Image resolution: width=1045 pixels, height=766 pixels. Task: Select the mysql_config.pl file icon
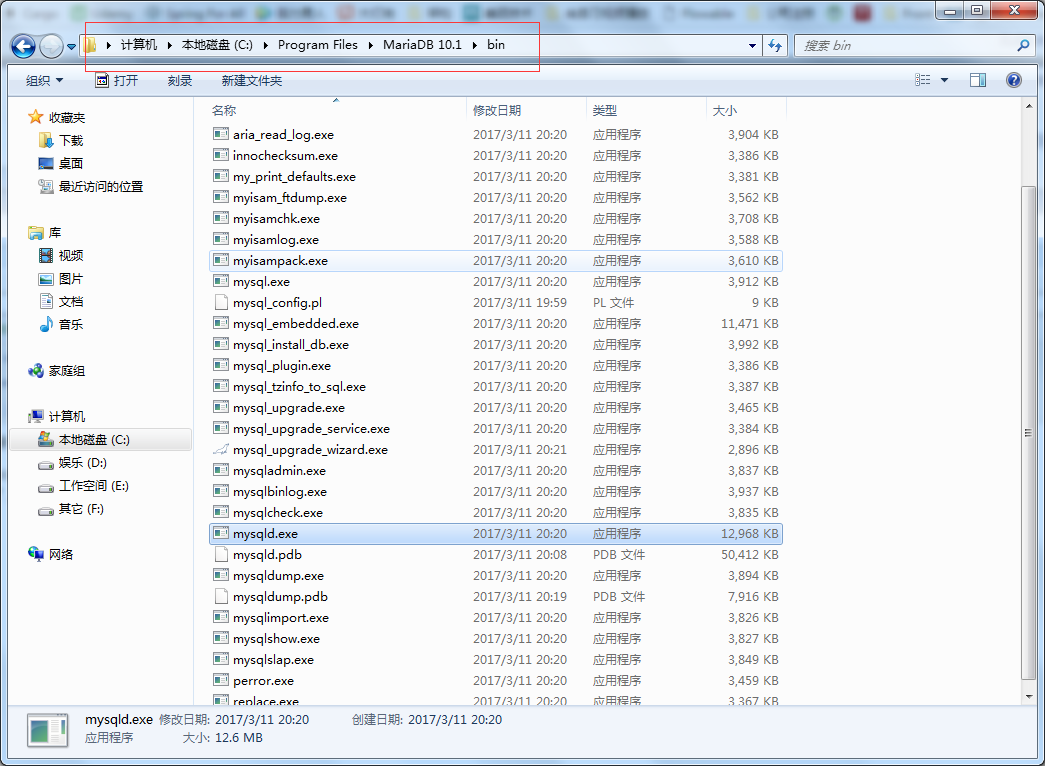point(221,302)
